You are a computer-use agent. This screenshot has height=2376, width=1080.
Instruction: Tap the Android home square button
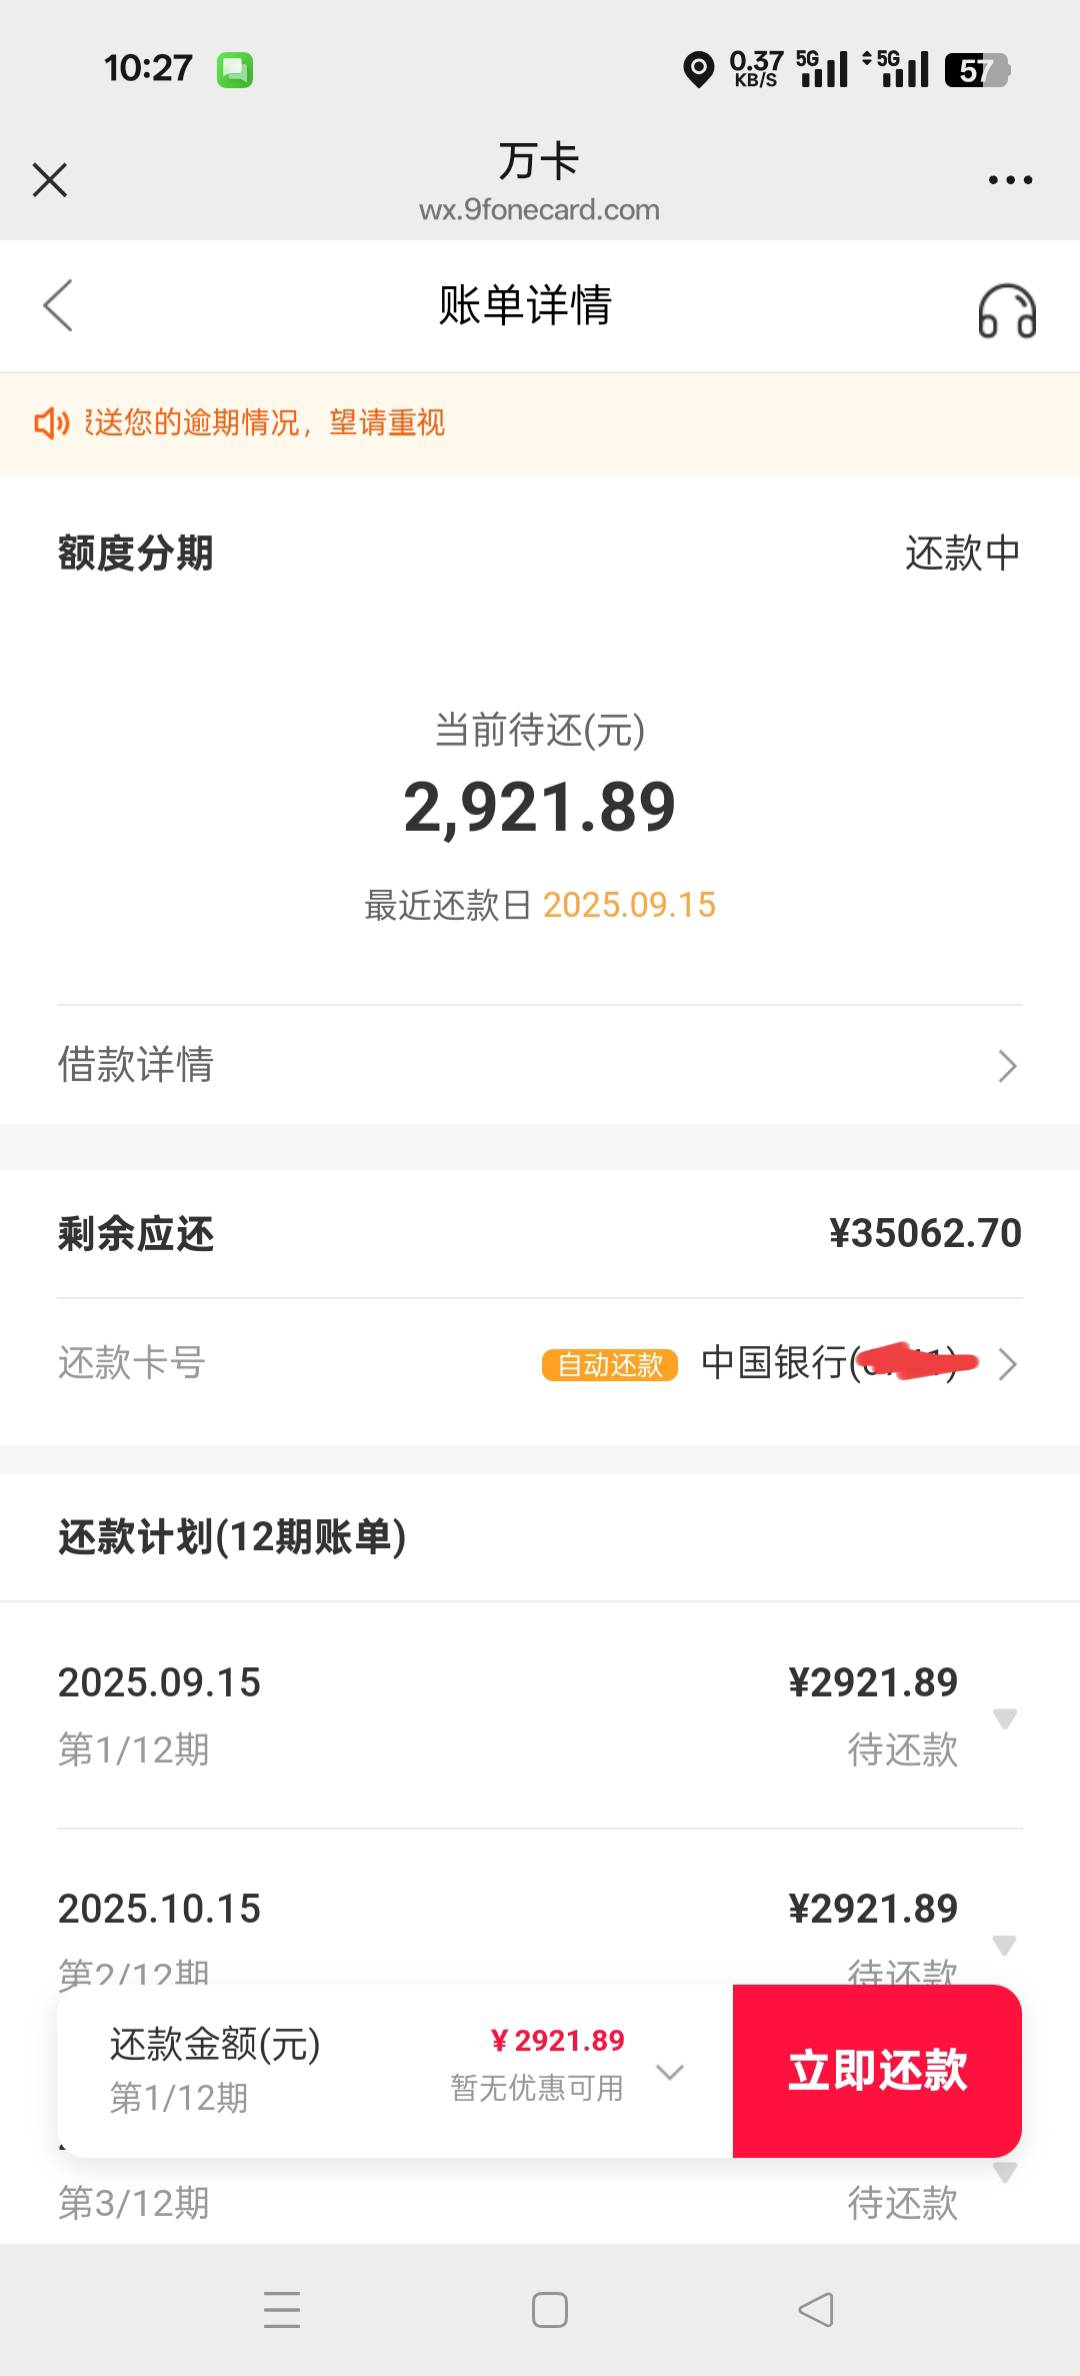coord(549,2309)
